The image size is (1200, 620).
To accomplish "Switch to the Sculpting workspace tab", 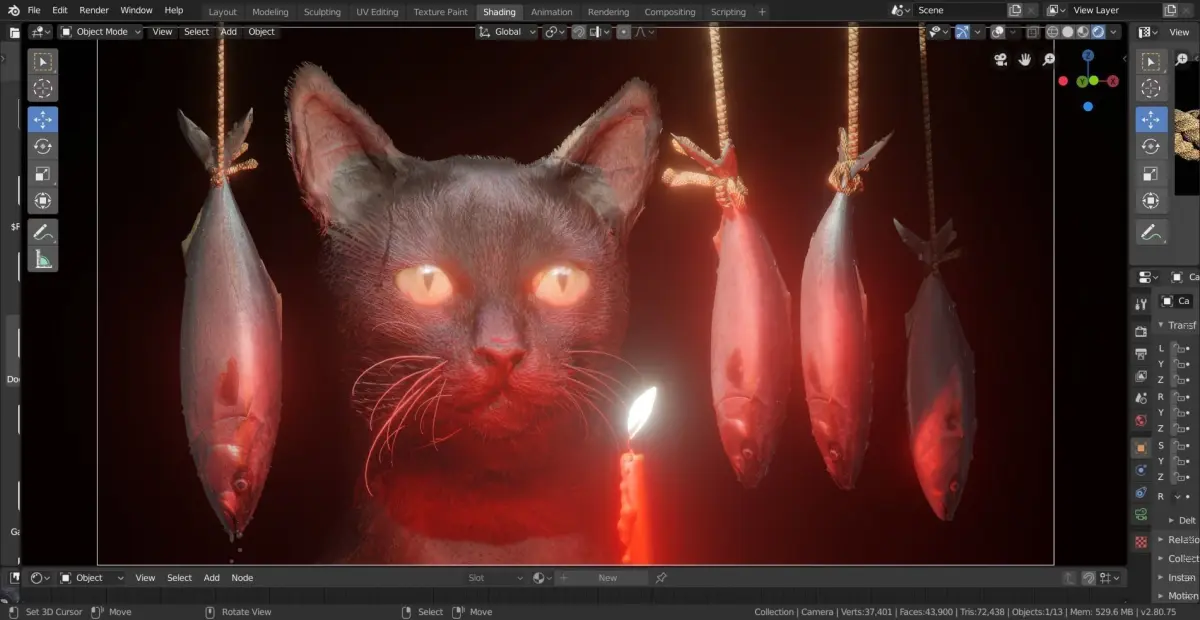I will pos(322,12).
